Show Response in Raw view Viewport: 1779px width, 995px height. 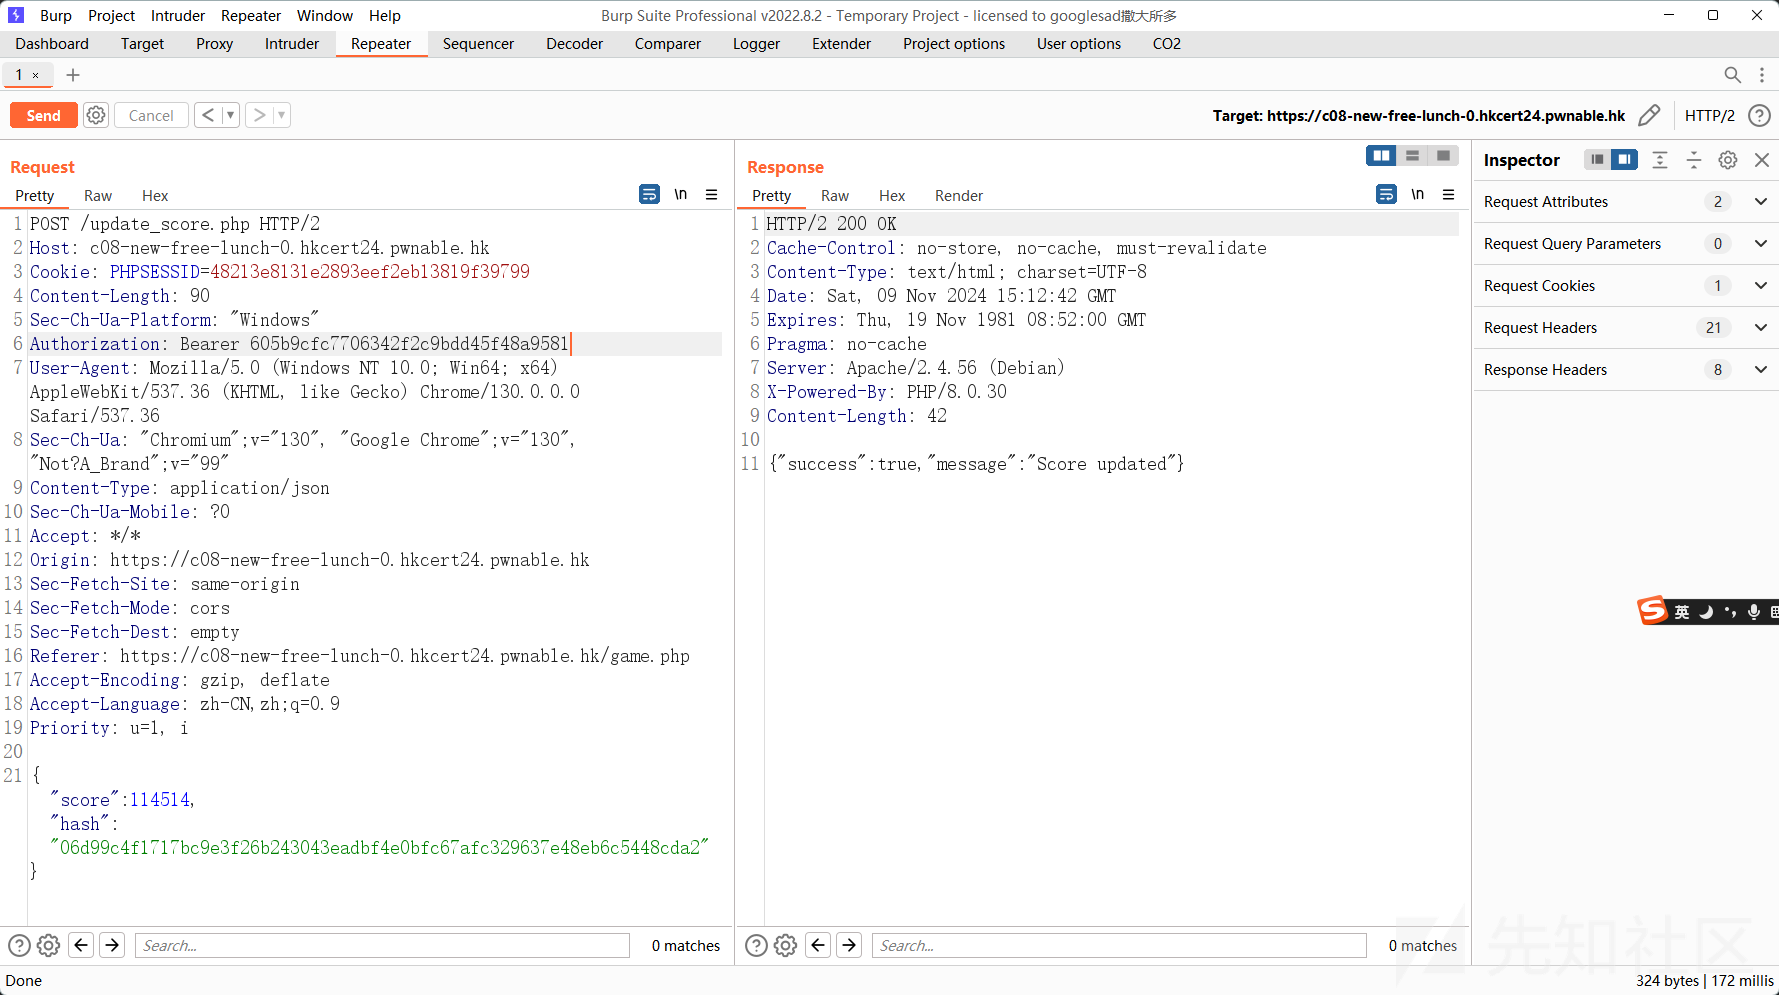click(835, 196)
